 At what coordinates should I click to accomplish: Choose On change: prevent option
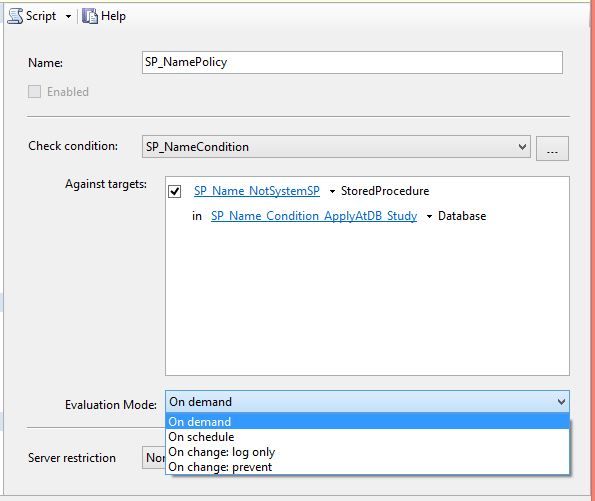[x=367, y=467]
